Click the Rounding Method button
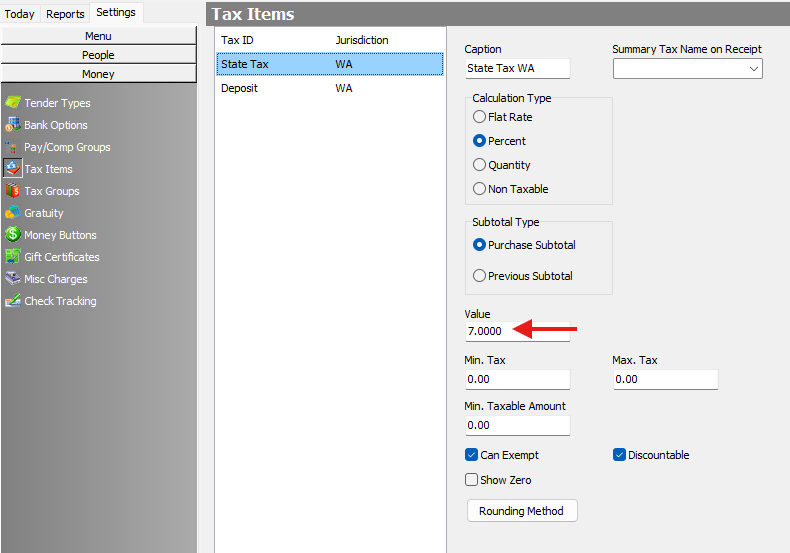The height and width of the screenshot is (553, 790). (522, 511)
